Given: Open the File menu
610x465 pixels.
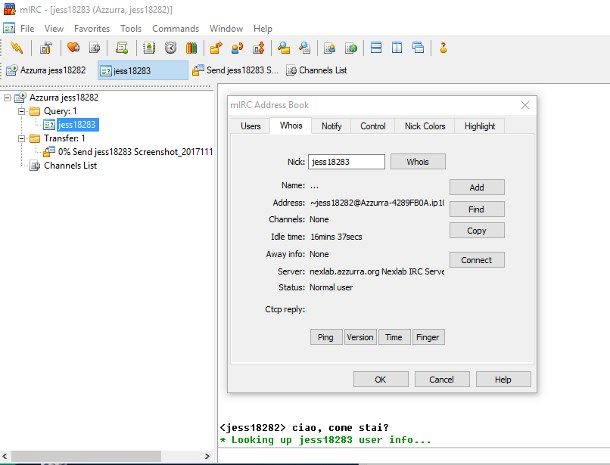Looking at the screenshot, I should [x=27, y=28].
